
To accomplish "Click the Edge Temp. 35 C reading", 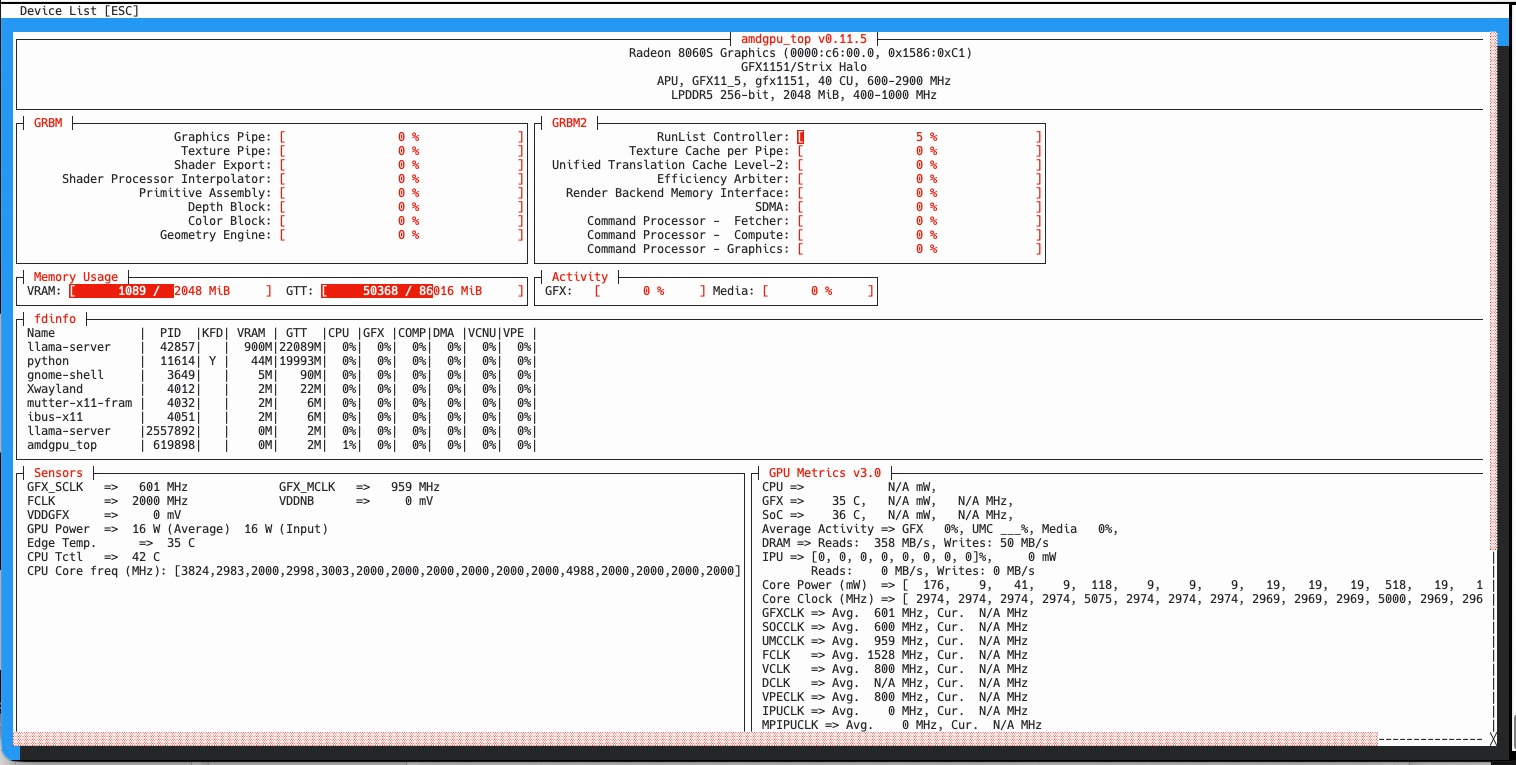I will 111,543.
